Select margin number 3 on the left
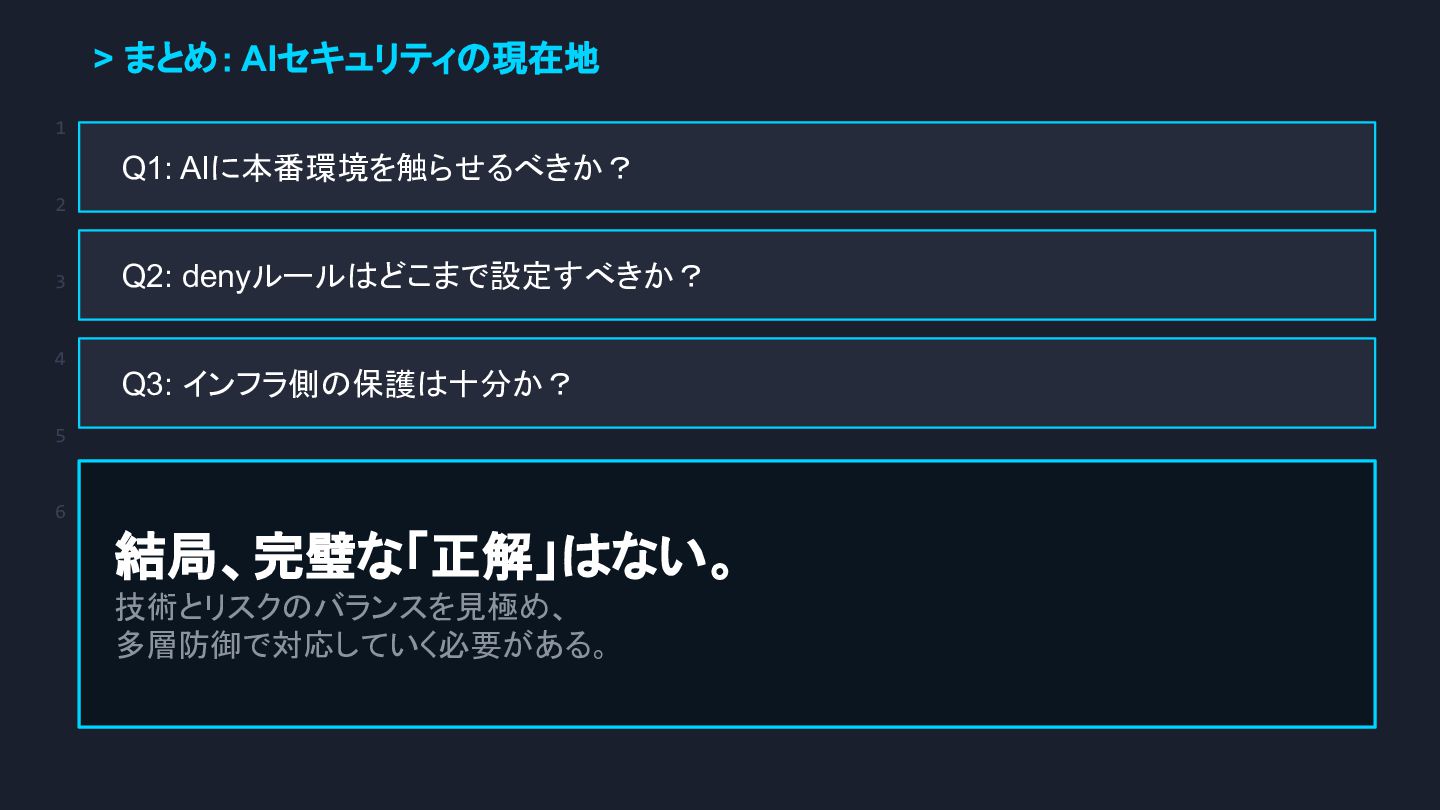The height and width of the screenshot is (810, 1440). click(61, 282)
